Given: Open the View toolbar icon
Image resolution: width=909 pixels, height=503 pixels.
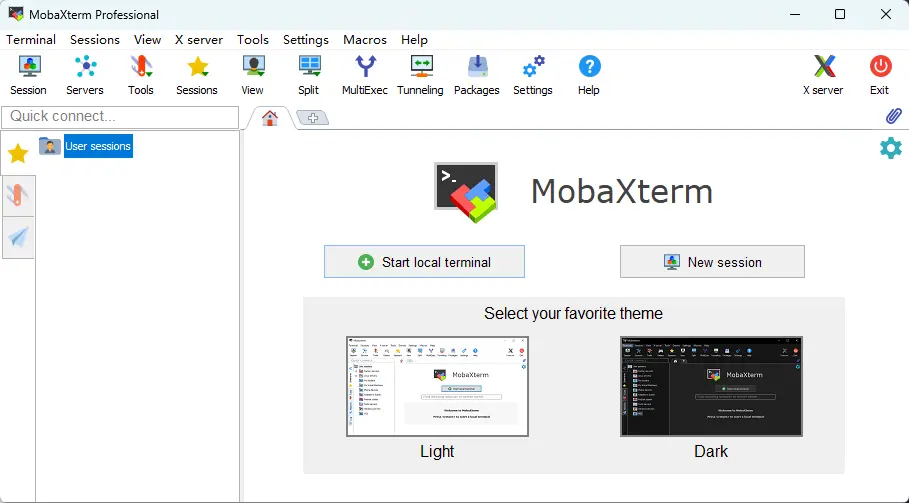Looking at the screenshot, I should coord(253,66).
